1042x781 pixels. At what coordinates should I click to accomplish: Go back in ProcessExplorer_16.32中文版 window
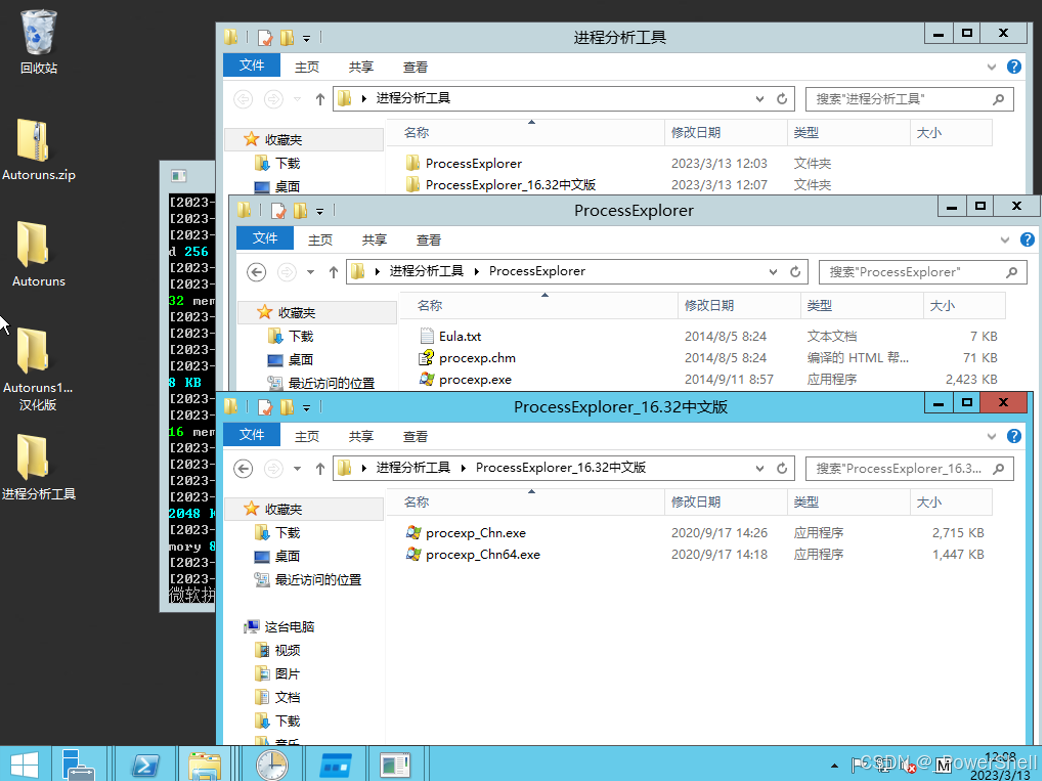243,469
